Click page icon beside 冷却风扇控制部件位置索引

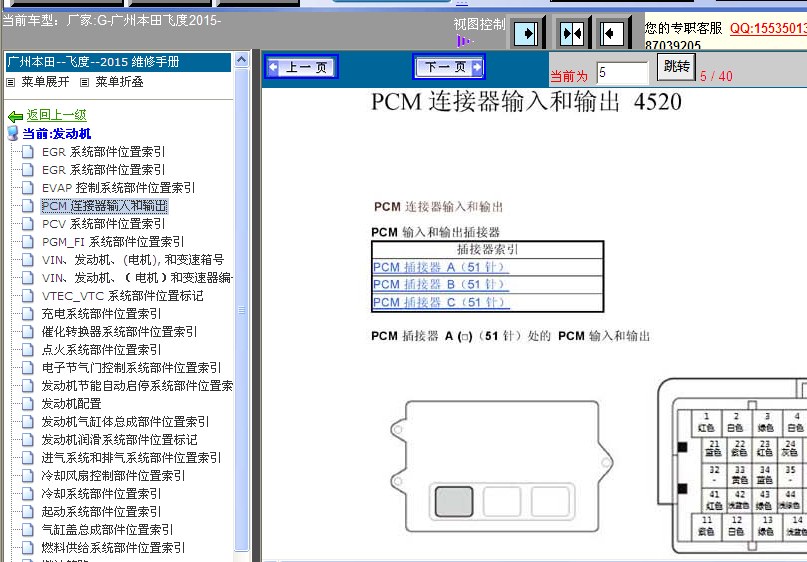(x=28, y=476)
